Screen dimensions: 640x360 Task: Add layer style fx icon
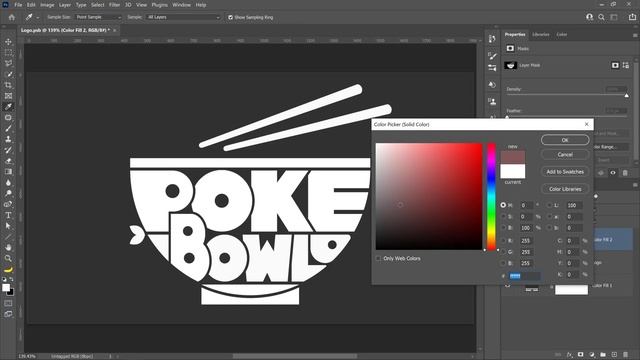(x=570, y=355)
